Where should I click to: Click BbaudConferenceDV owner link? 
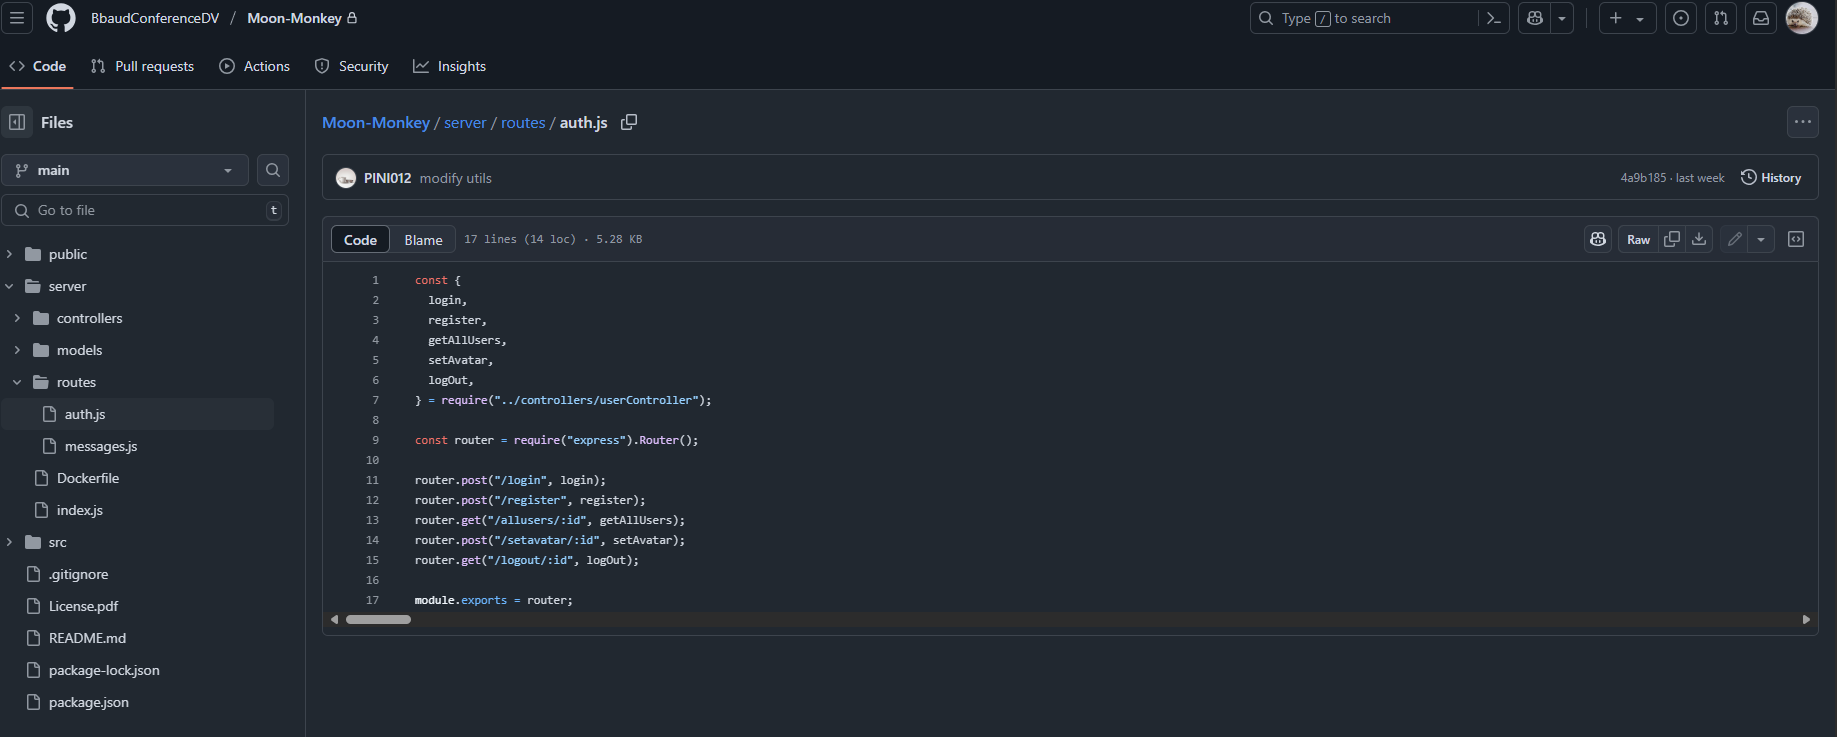[x=155, y=18]
